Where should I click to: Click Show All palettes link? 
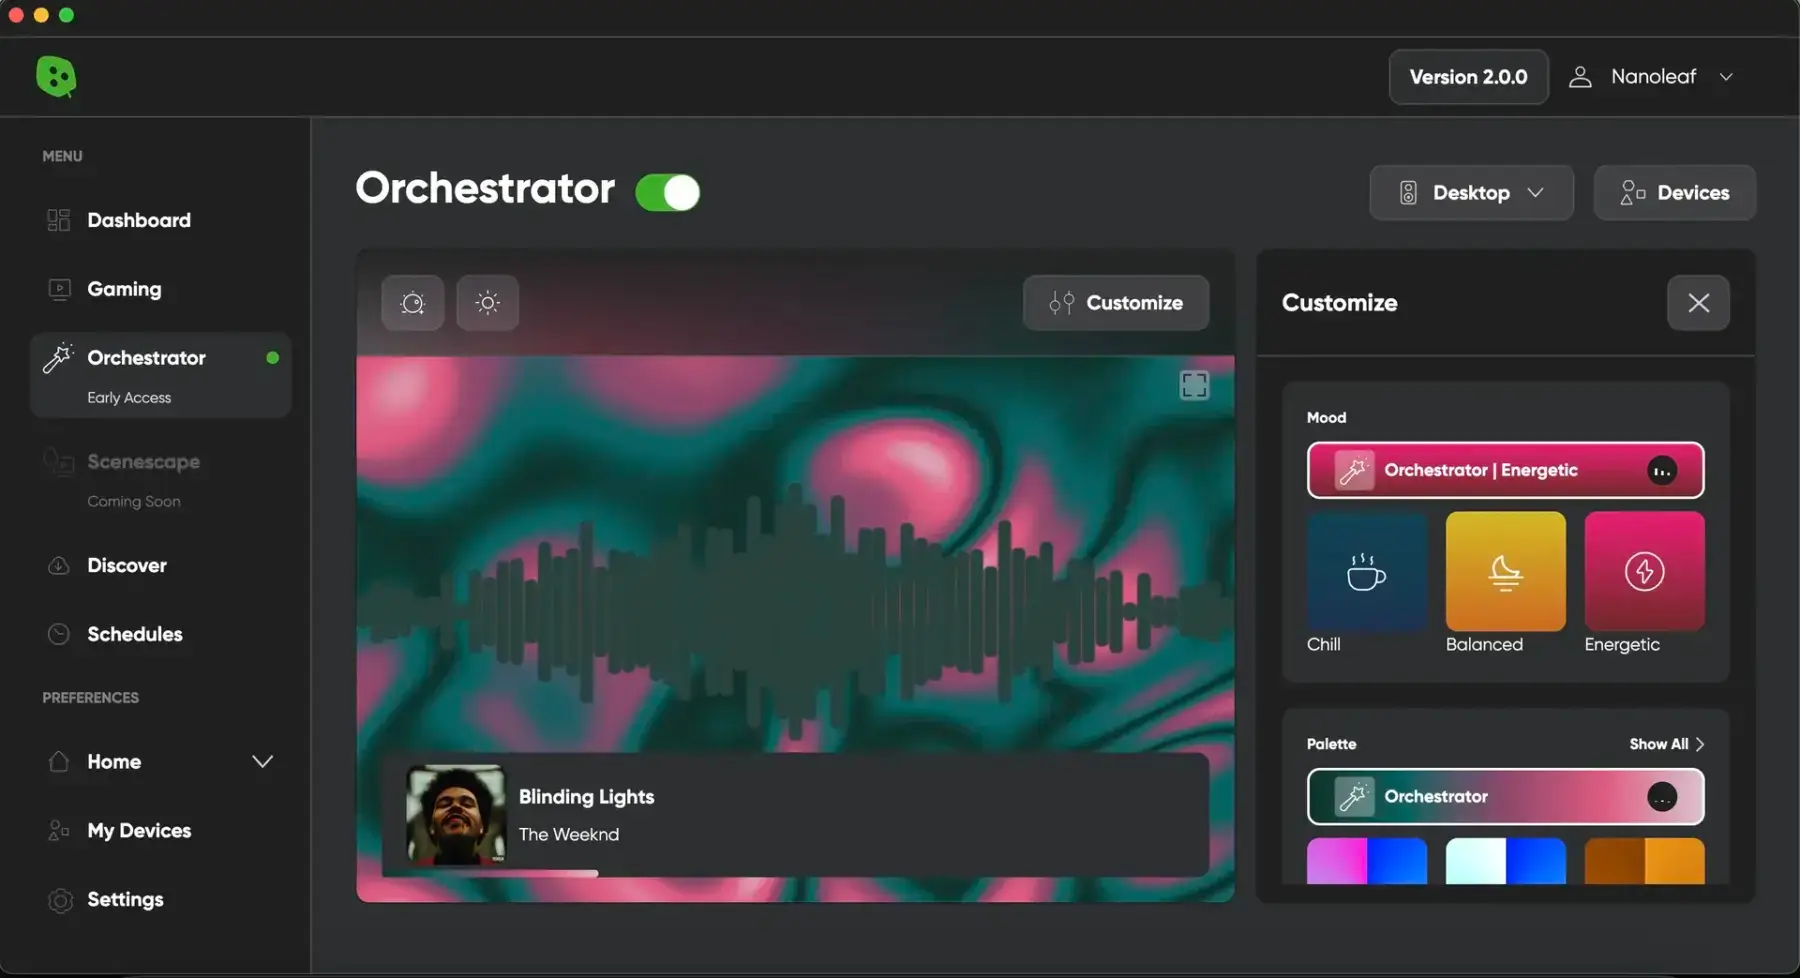(1666, 744)
